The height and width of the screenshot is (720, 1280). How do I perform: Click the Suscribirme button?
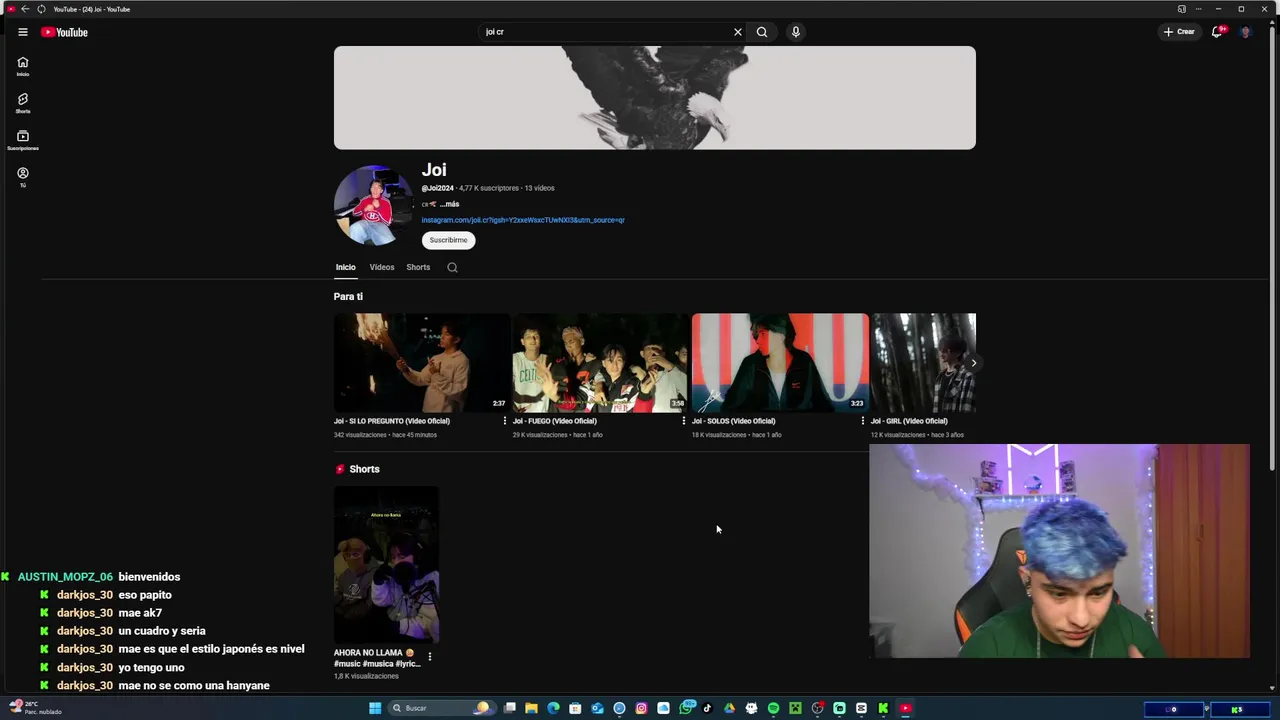click(x=448, y=240)
